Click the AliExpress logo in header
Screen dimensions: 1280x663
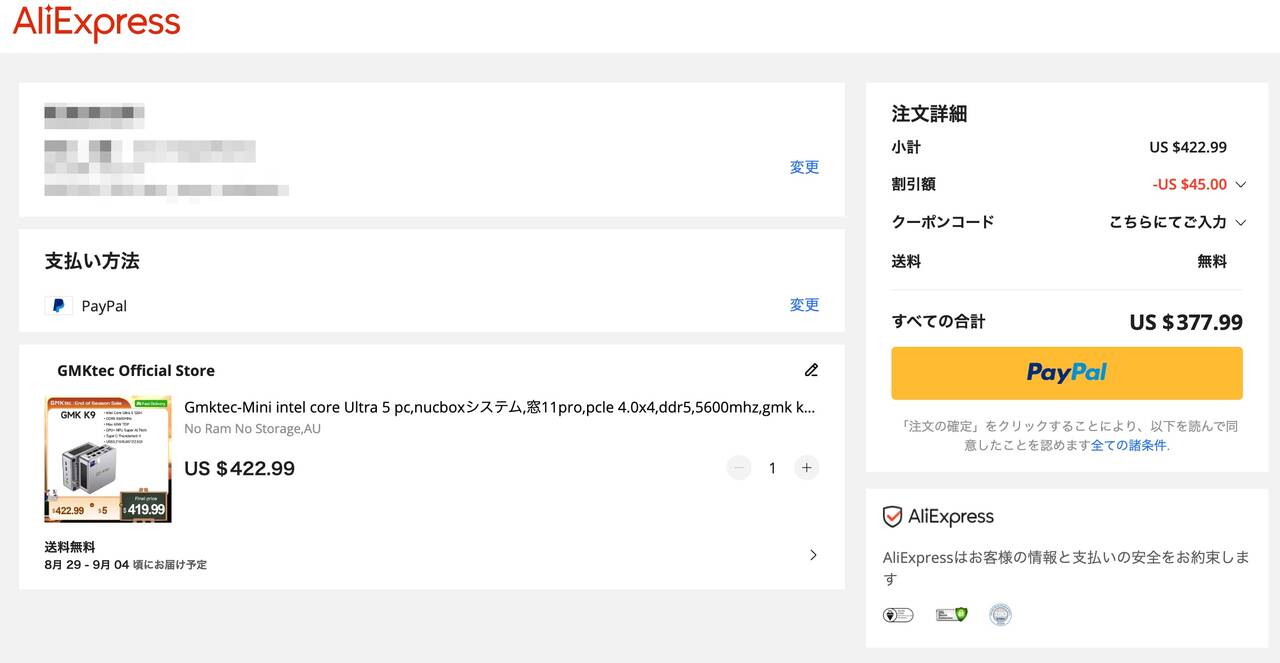(96, 23)
